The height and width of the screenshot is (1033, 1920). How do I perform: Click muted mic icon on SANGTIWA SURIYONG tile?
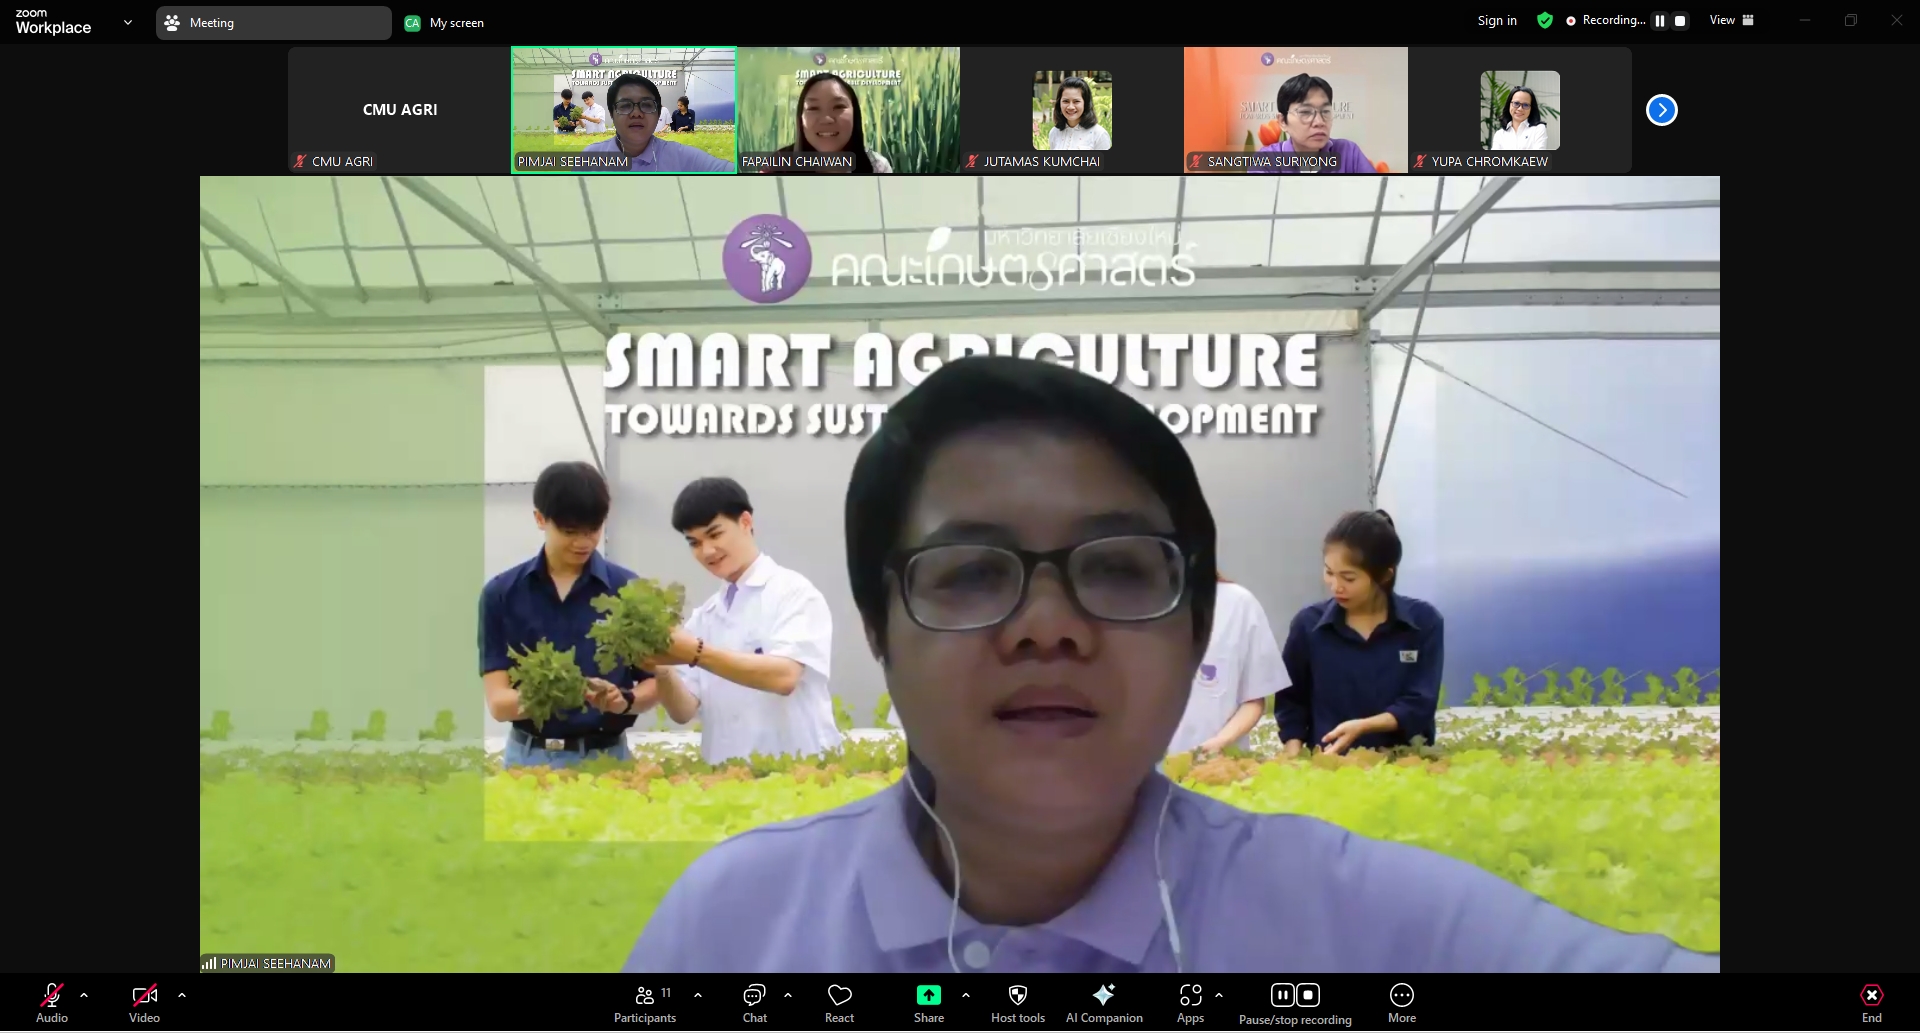coord(1196,161)
